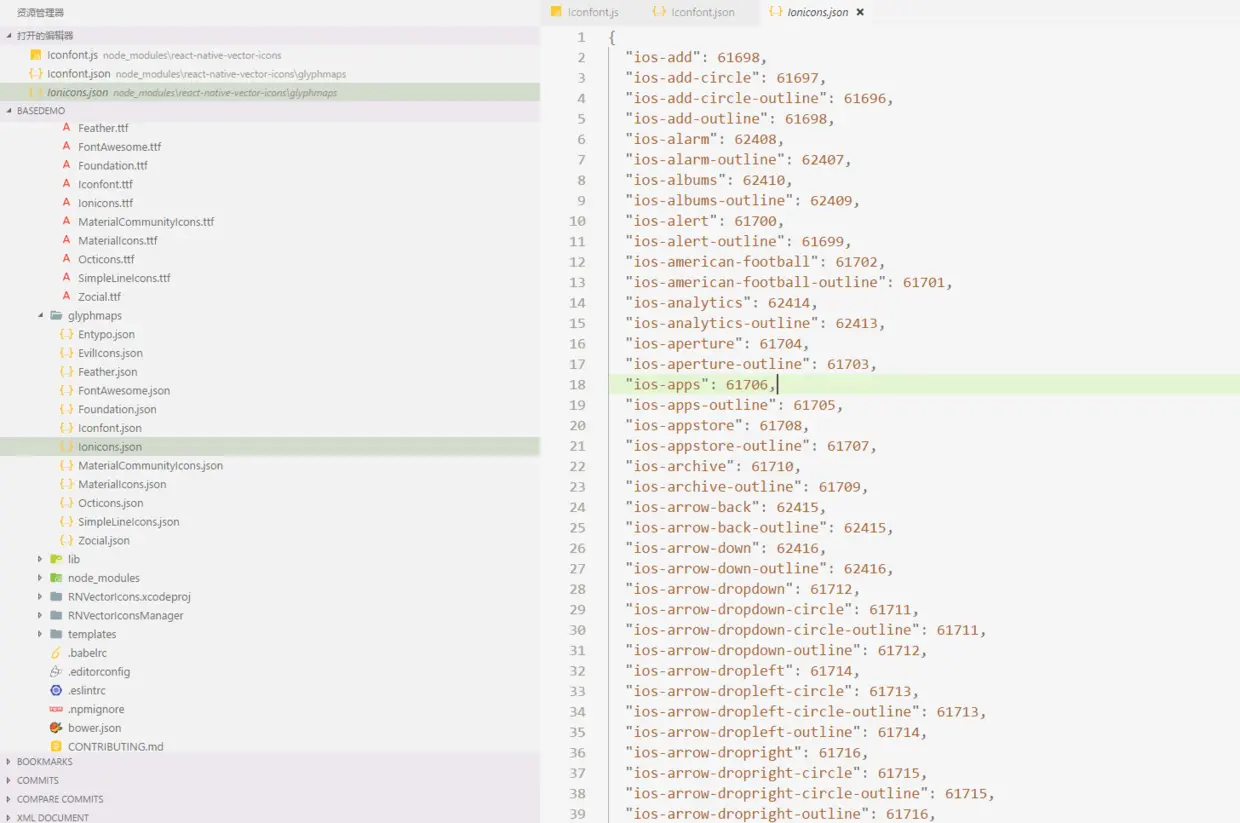Click the .babelrc file icon
This screenshot has height=823, width=1240.
coord(56,653)
